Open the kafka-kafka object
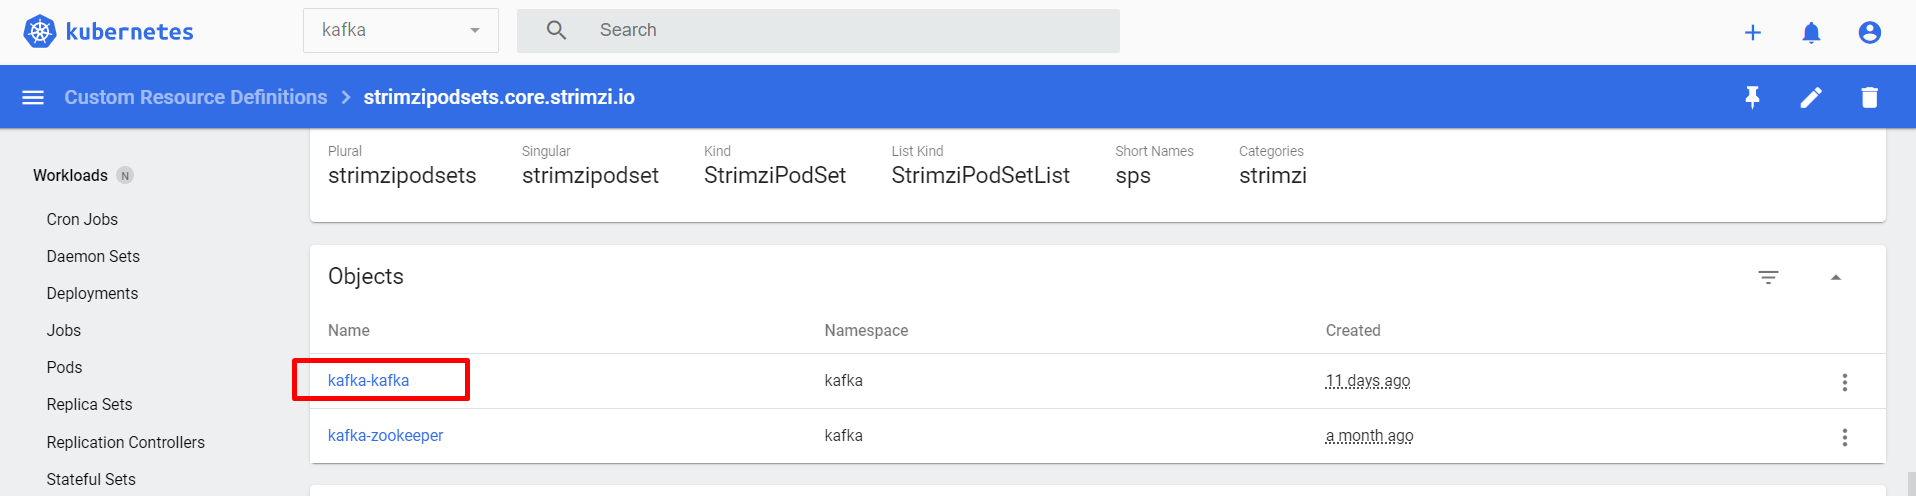Image resolution: width=1916 pixels, height=496 pixels. tap(368, 380)
